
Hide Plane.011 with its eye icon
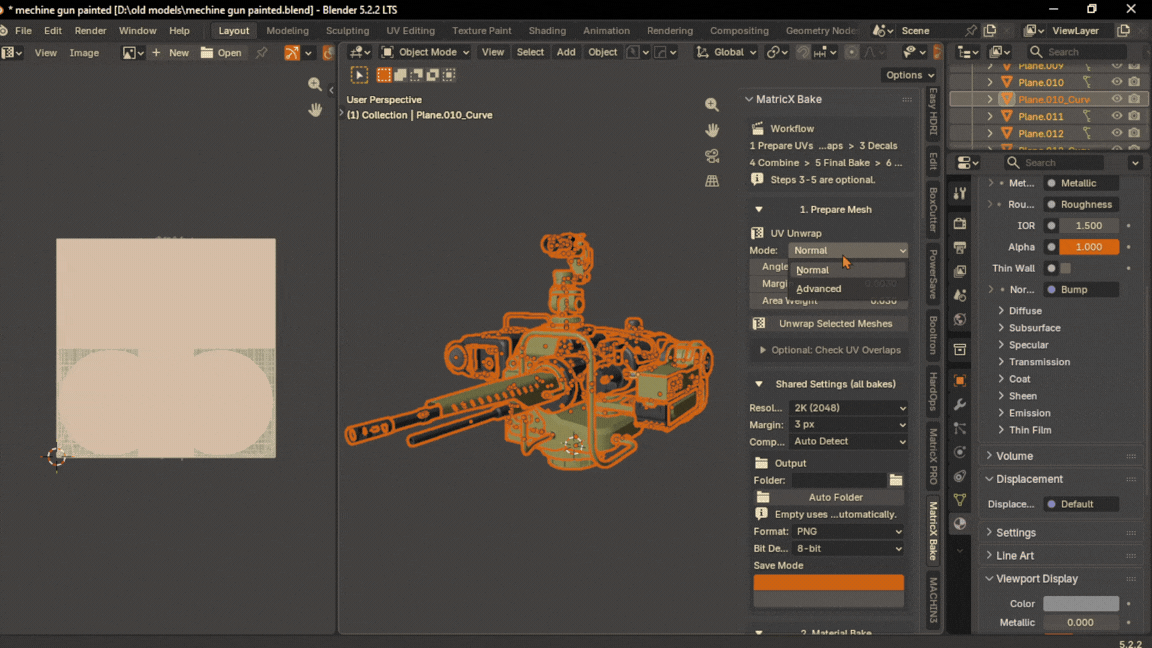coord(1117,116)
